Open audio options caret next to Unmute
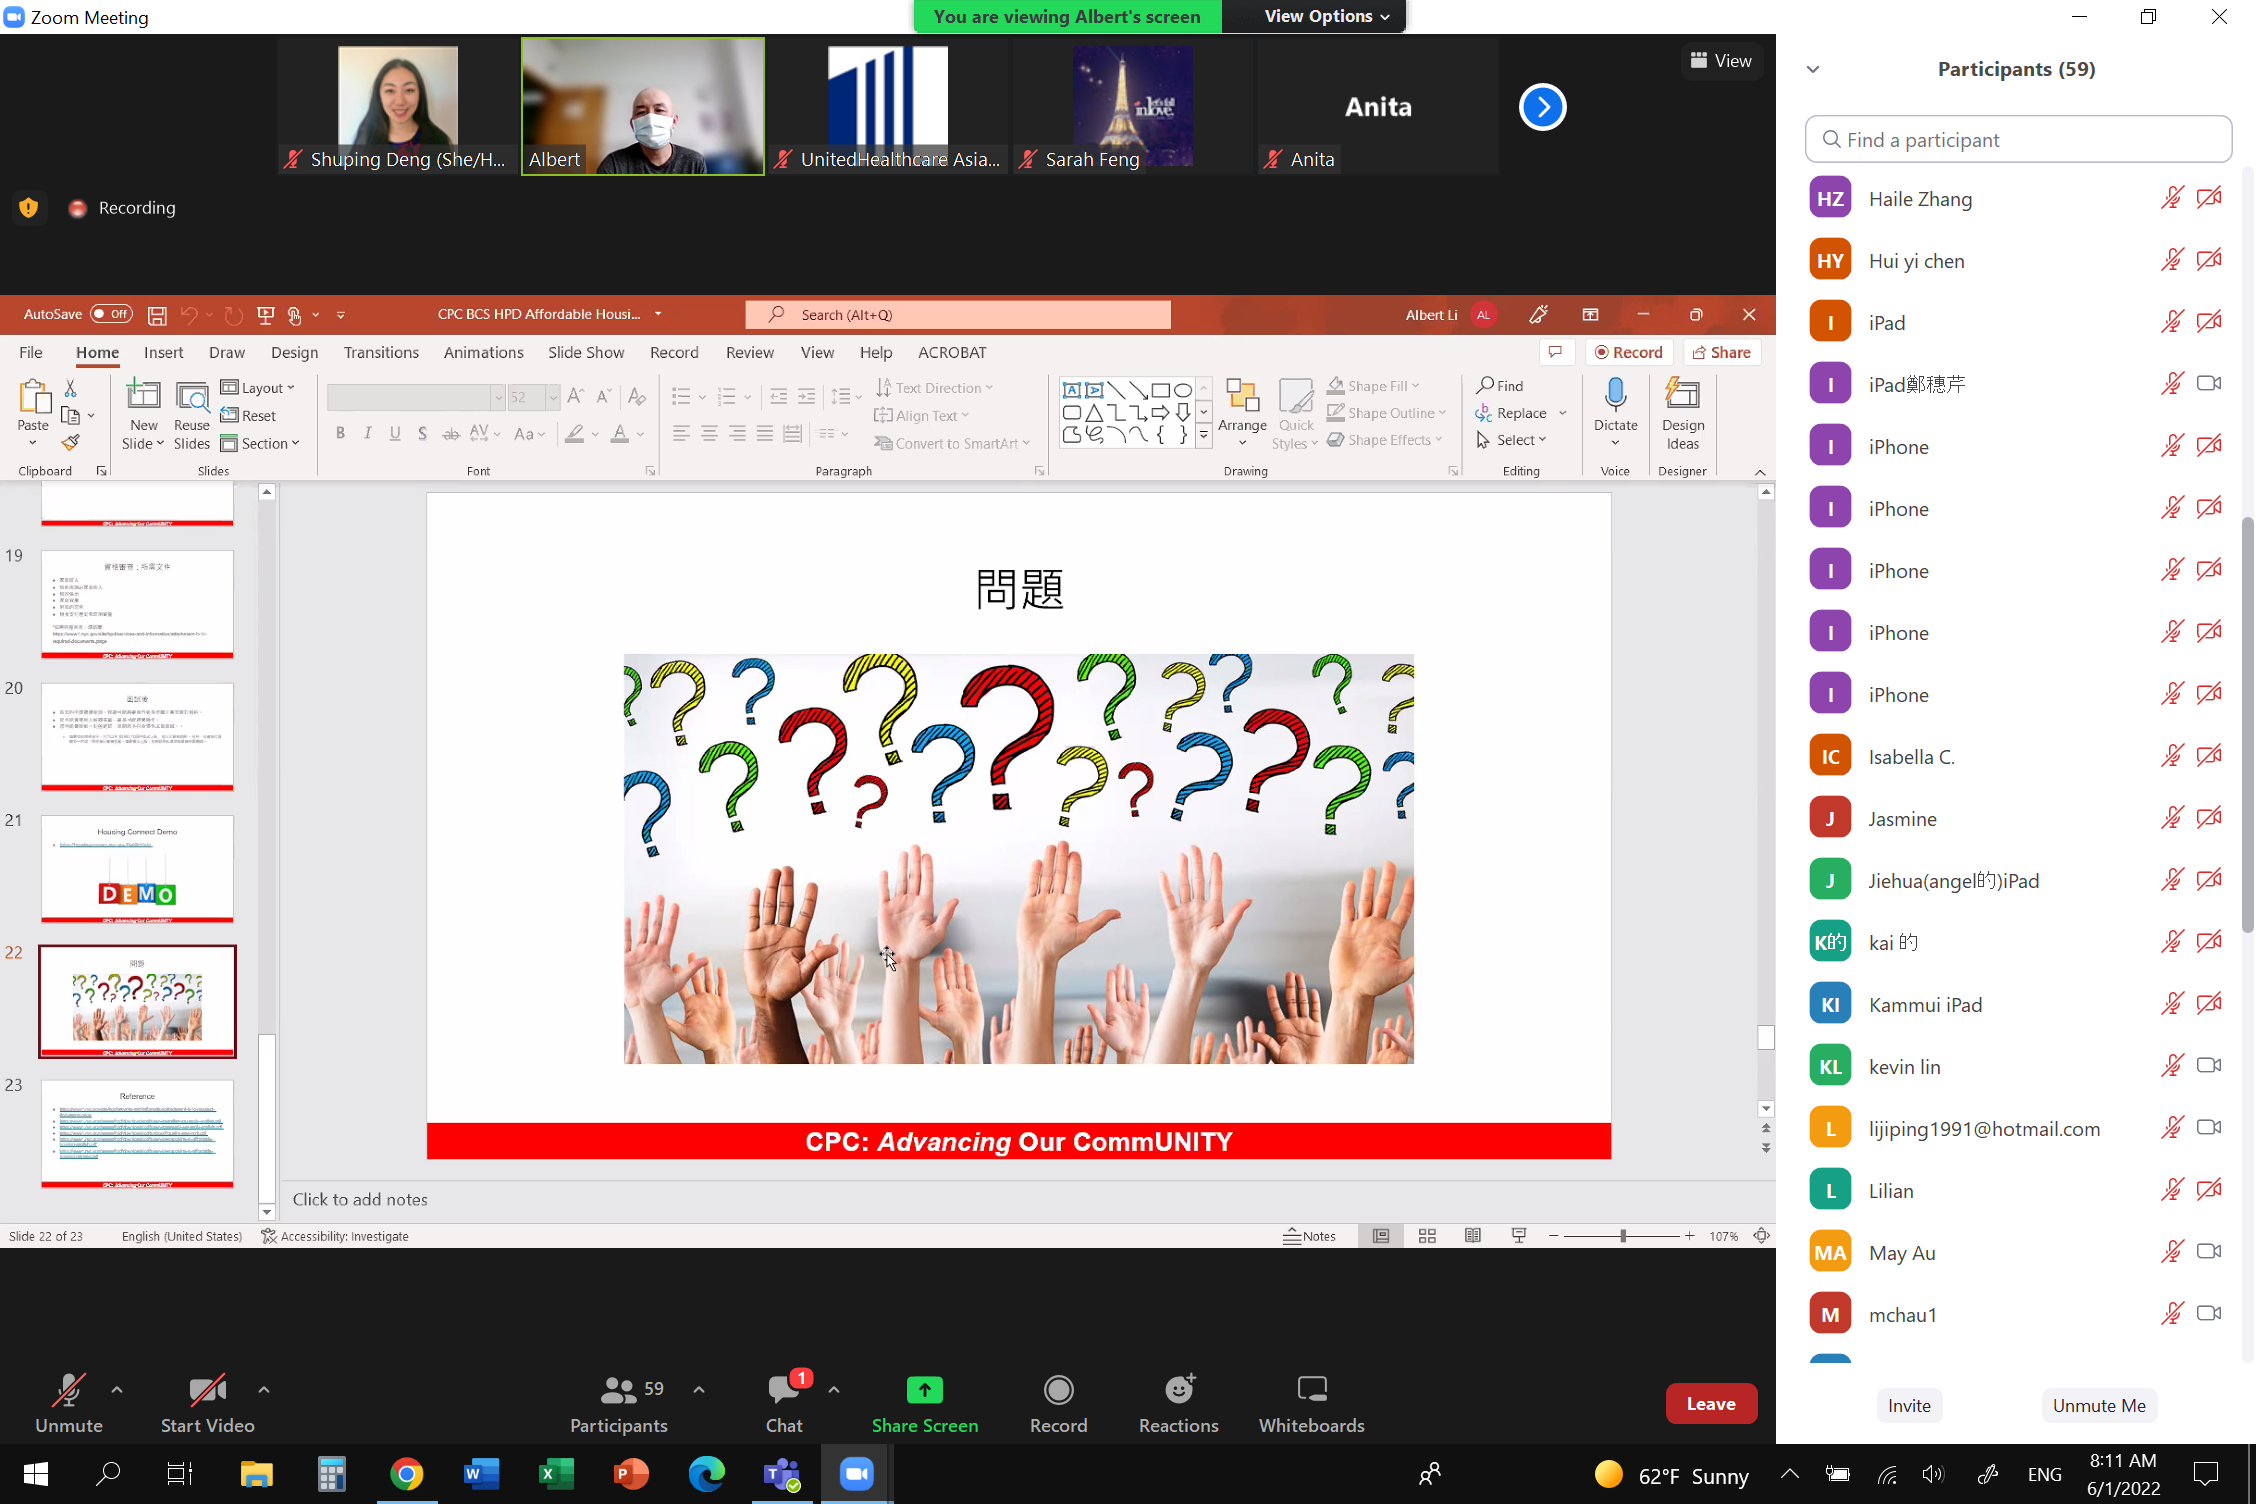Image resolution: width=2256 pixels, height=1504 pixels. pos(117,1389)
